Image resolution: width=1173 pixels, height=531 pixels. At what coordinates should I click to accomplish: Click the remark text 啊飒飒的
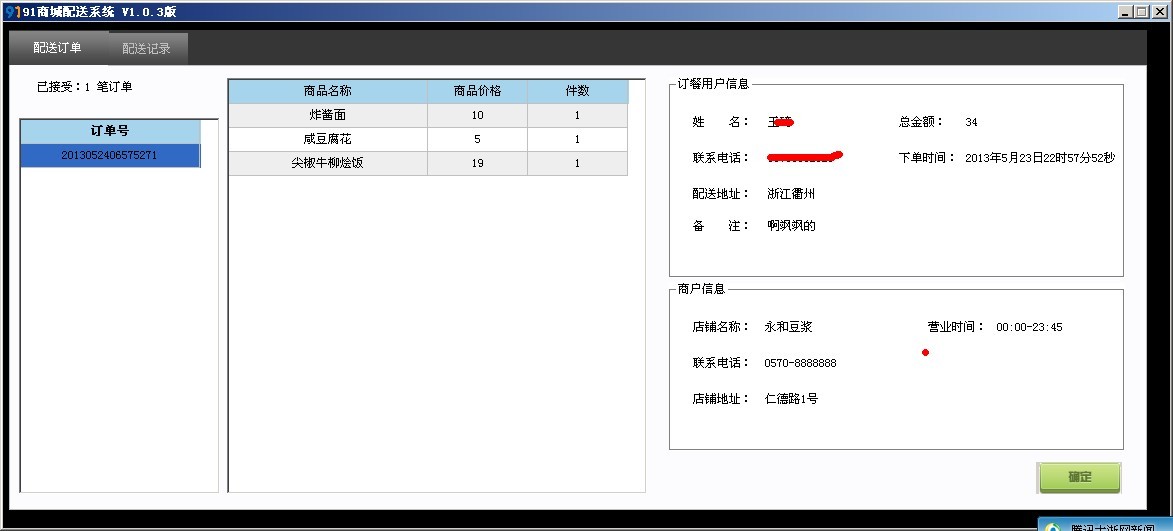pyautogui.click(x=791, y=226)
